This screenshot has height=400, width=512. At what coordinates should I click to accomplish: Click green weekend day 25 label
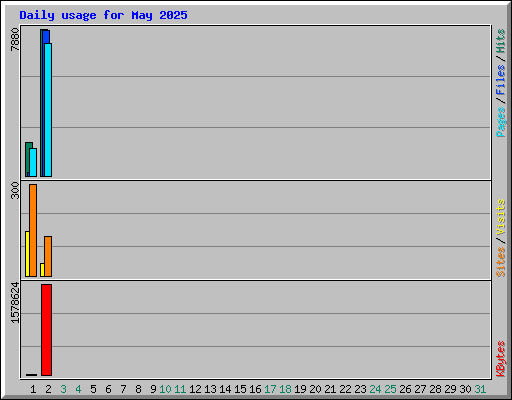tap(390, 389)
